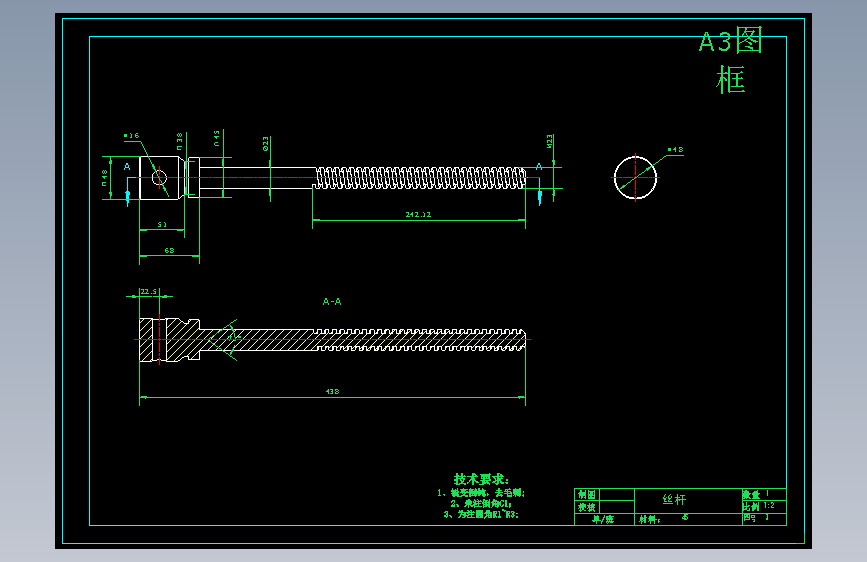The height and width of the screenshot is (562, 867).
Task: Click the M23 thread dimension label
Action: click(550, 141)
